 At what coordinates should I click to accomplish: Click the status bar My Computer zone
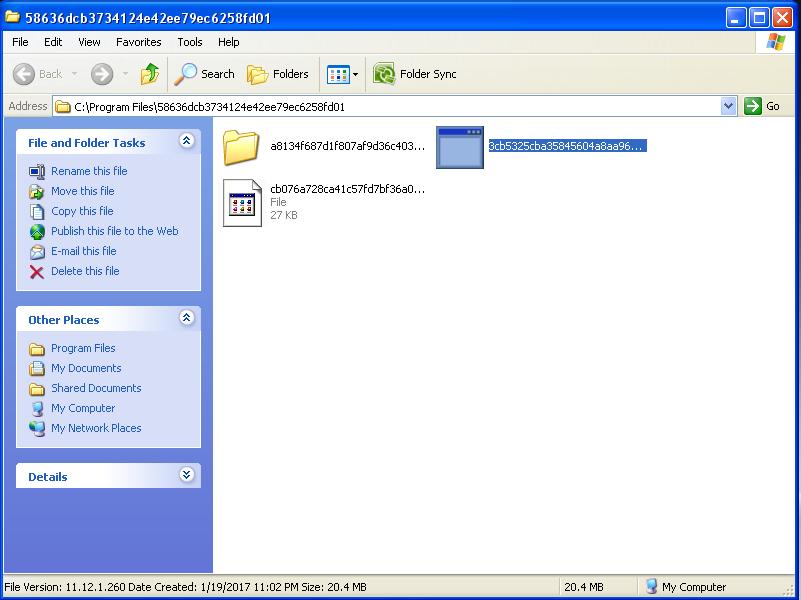coord(686,587)
